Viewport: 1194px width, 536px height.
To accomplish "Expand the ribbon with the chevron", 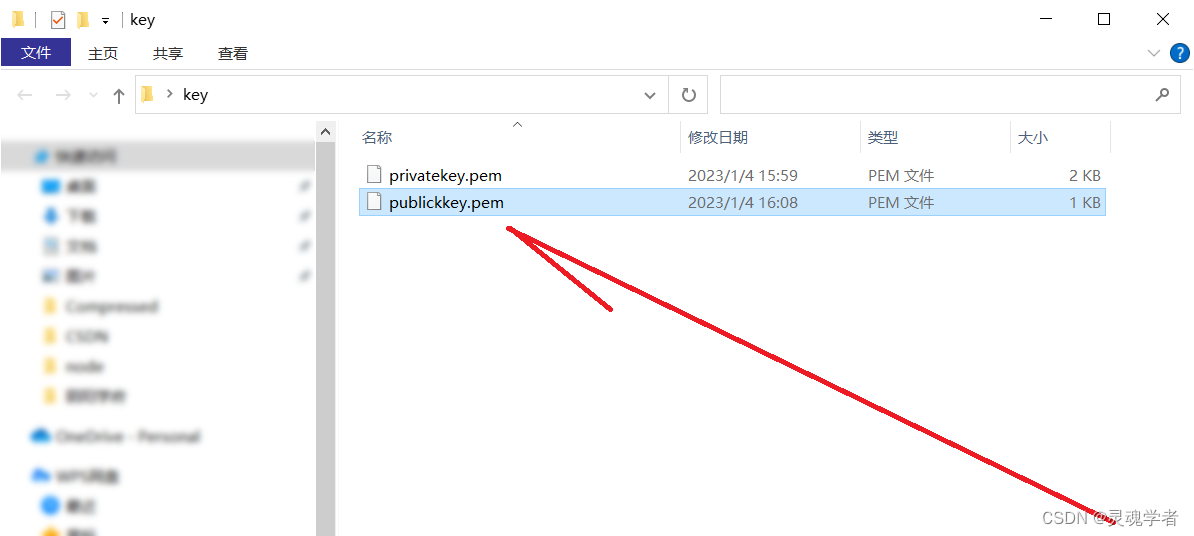I will point(1153,53).
